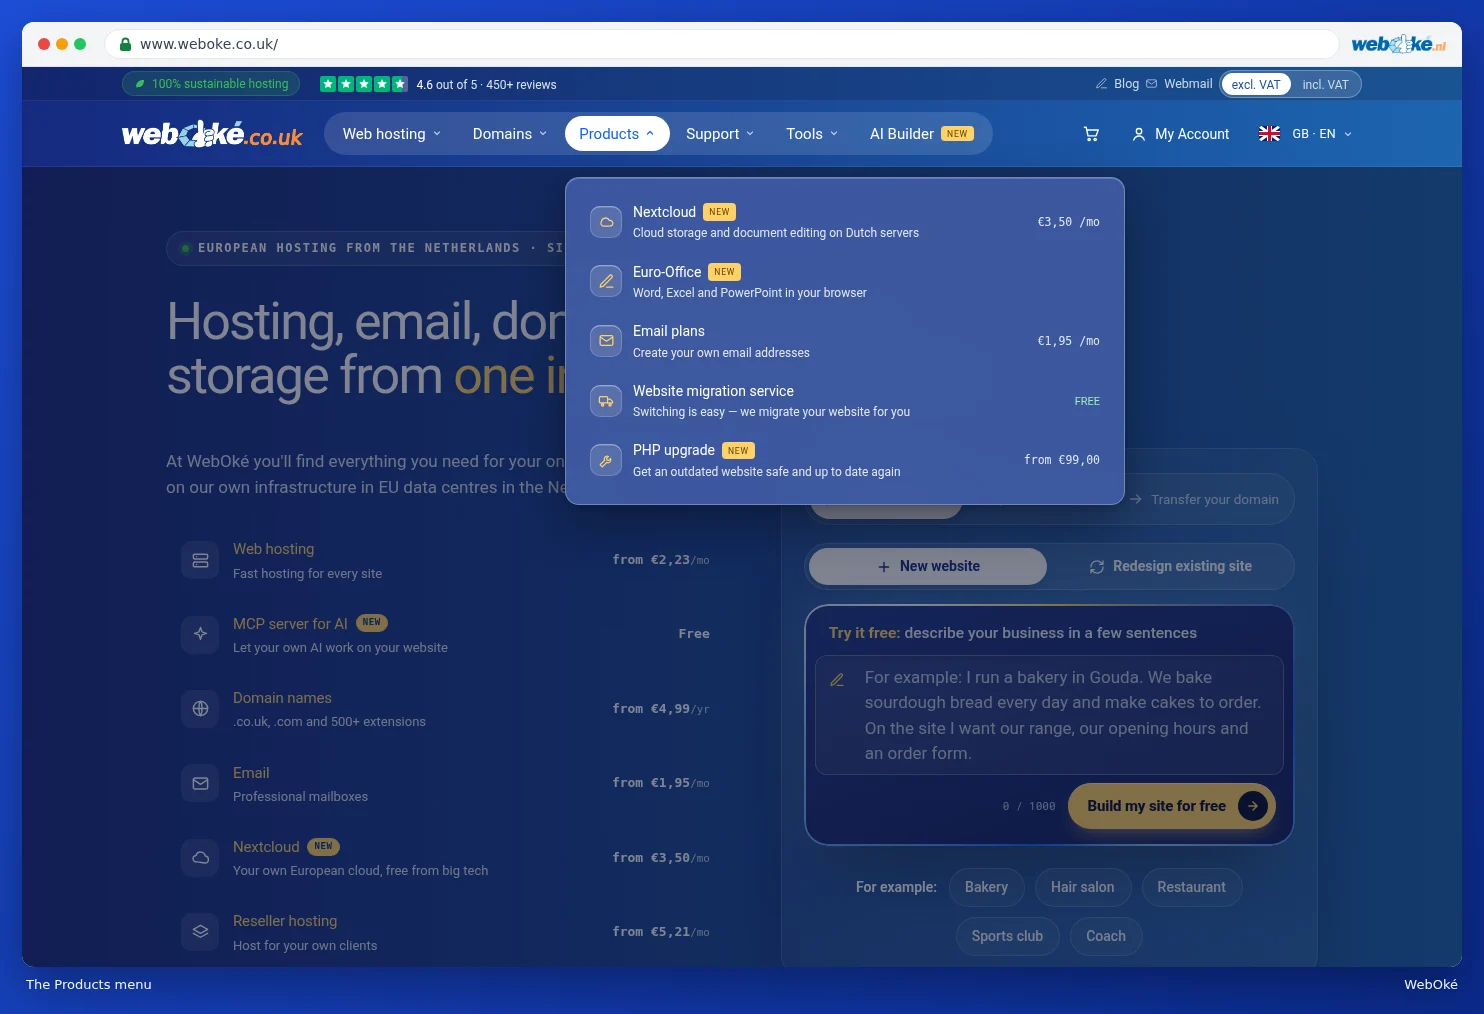Click the browser address bar
The height and width of the screenshot is (1014, 1484).
pos(721,44)
